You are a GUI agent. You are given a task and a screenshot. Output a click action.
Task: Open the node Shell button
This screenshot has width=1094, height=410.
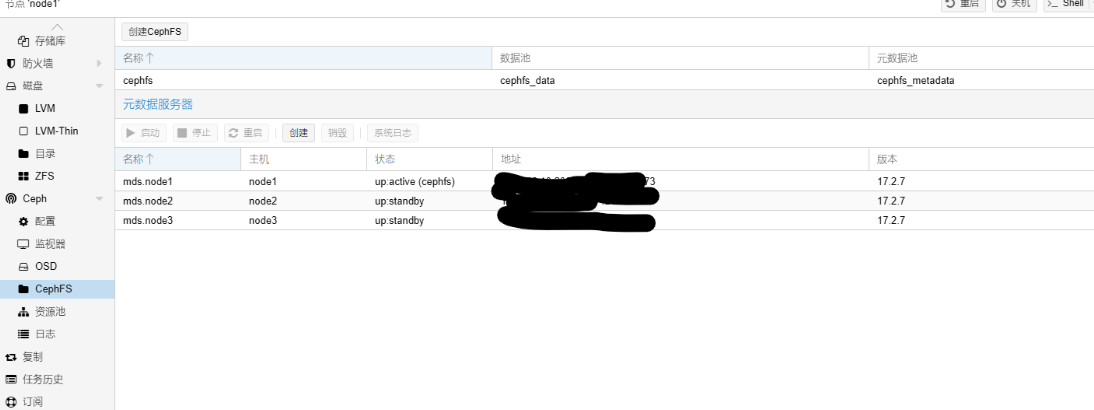pos(1066,4)
